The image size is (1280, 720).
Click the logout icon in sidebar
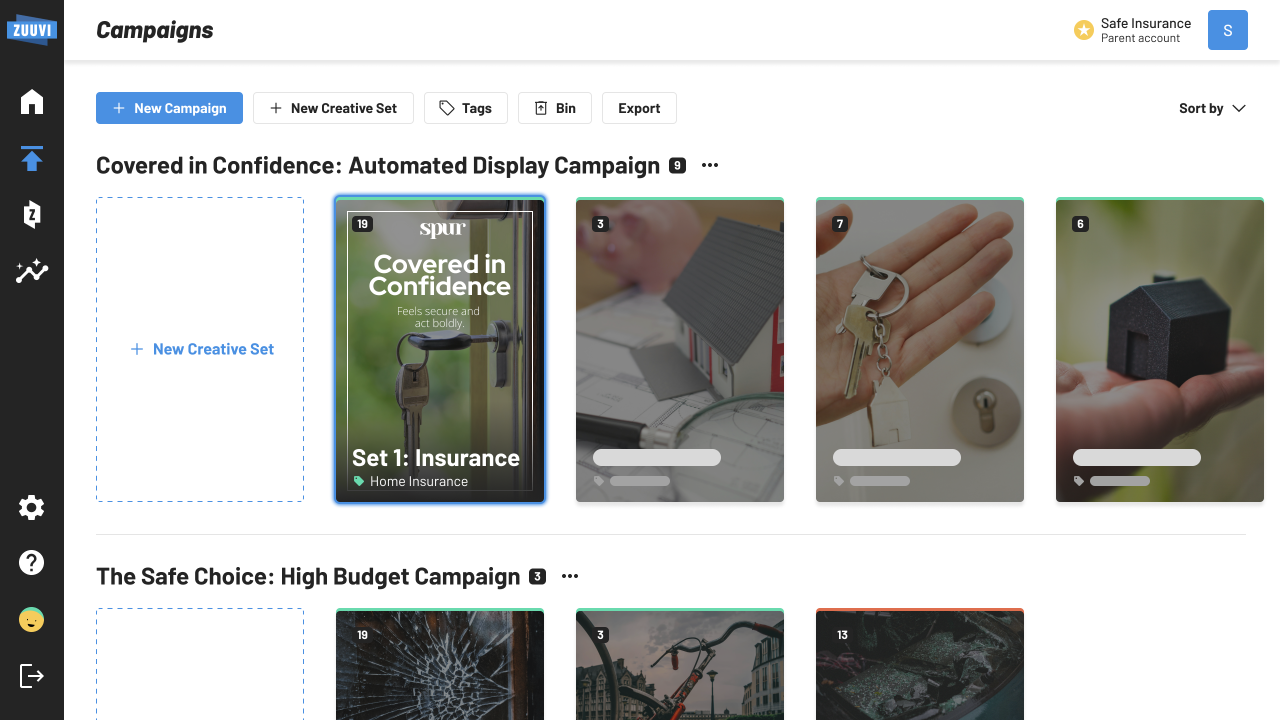coord(32,676)
